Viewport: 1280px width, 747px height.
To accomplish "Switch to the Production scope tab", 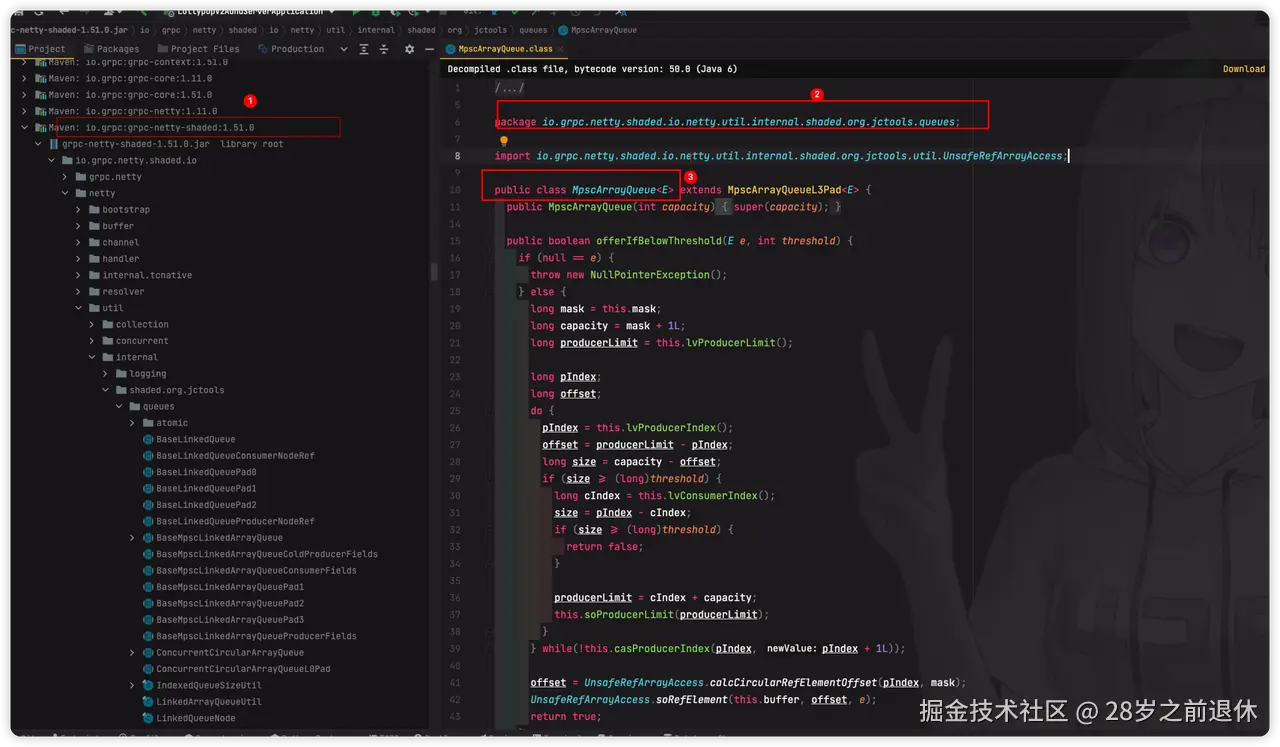I will [289, 49].
